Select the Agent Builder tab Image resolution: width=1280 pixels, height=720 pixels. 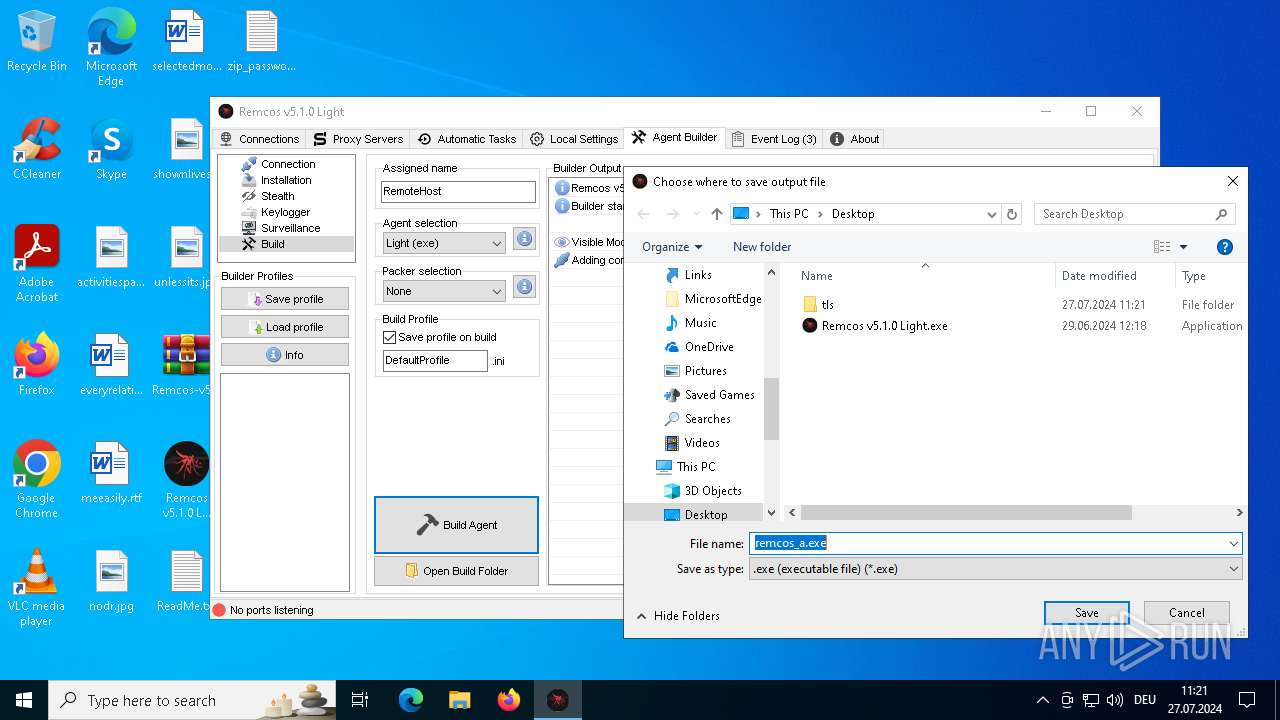click(674, 138)
